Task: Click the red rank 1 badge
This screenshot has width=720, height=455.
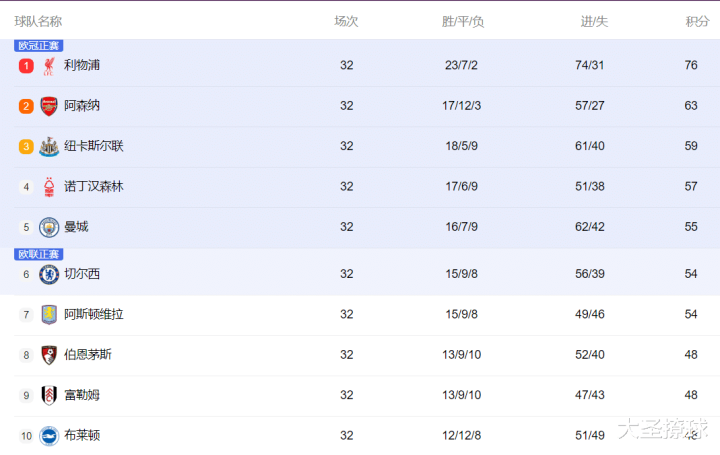Action: [x=26, y=66]
